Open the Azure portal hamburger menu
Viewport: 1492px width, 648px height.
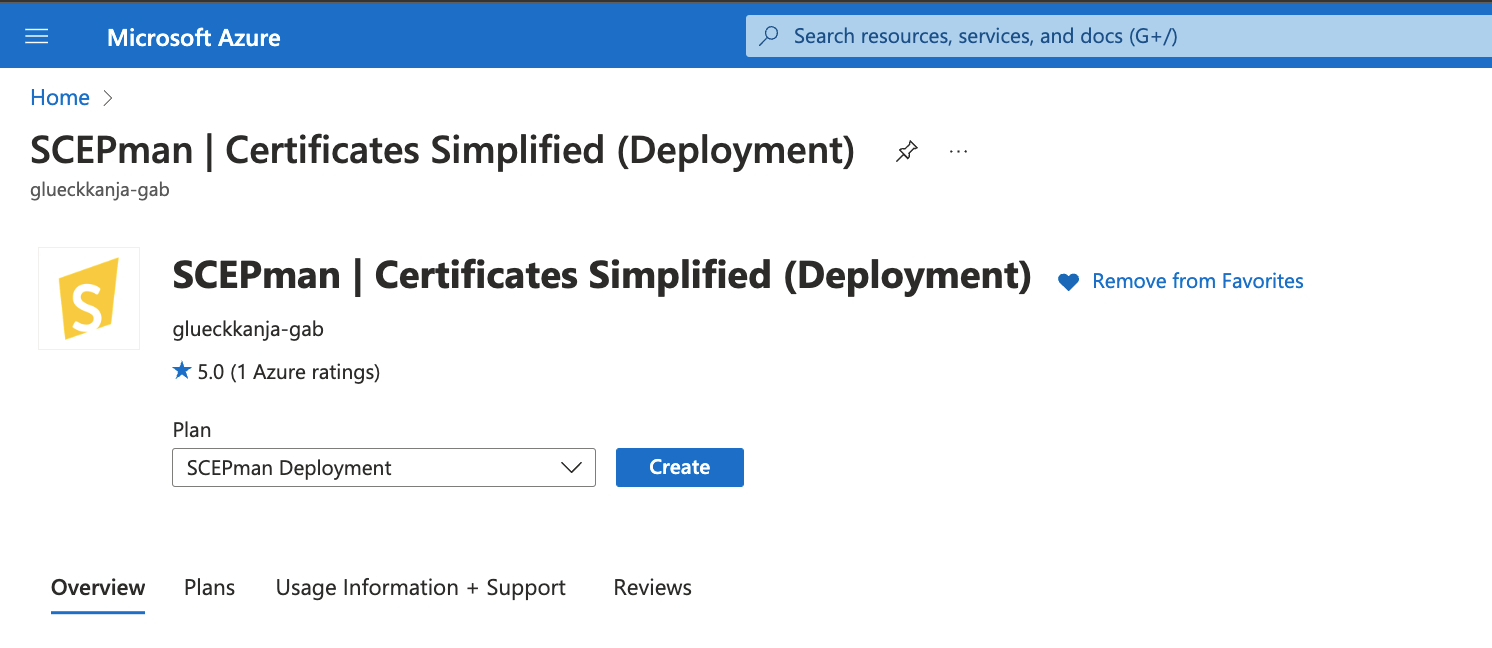coord(37,37)
